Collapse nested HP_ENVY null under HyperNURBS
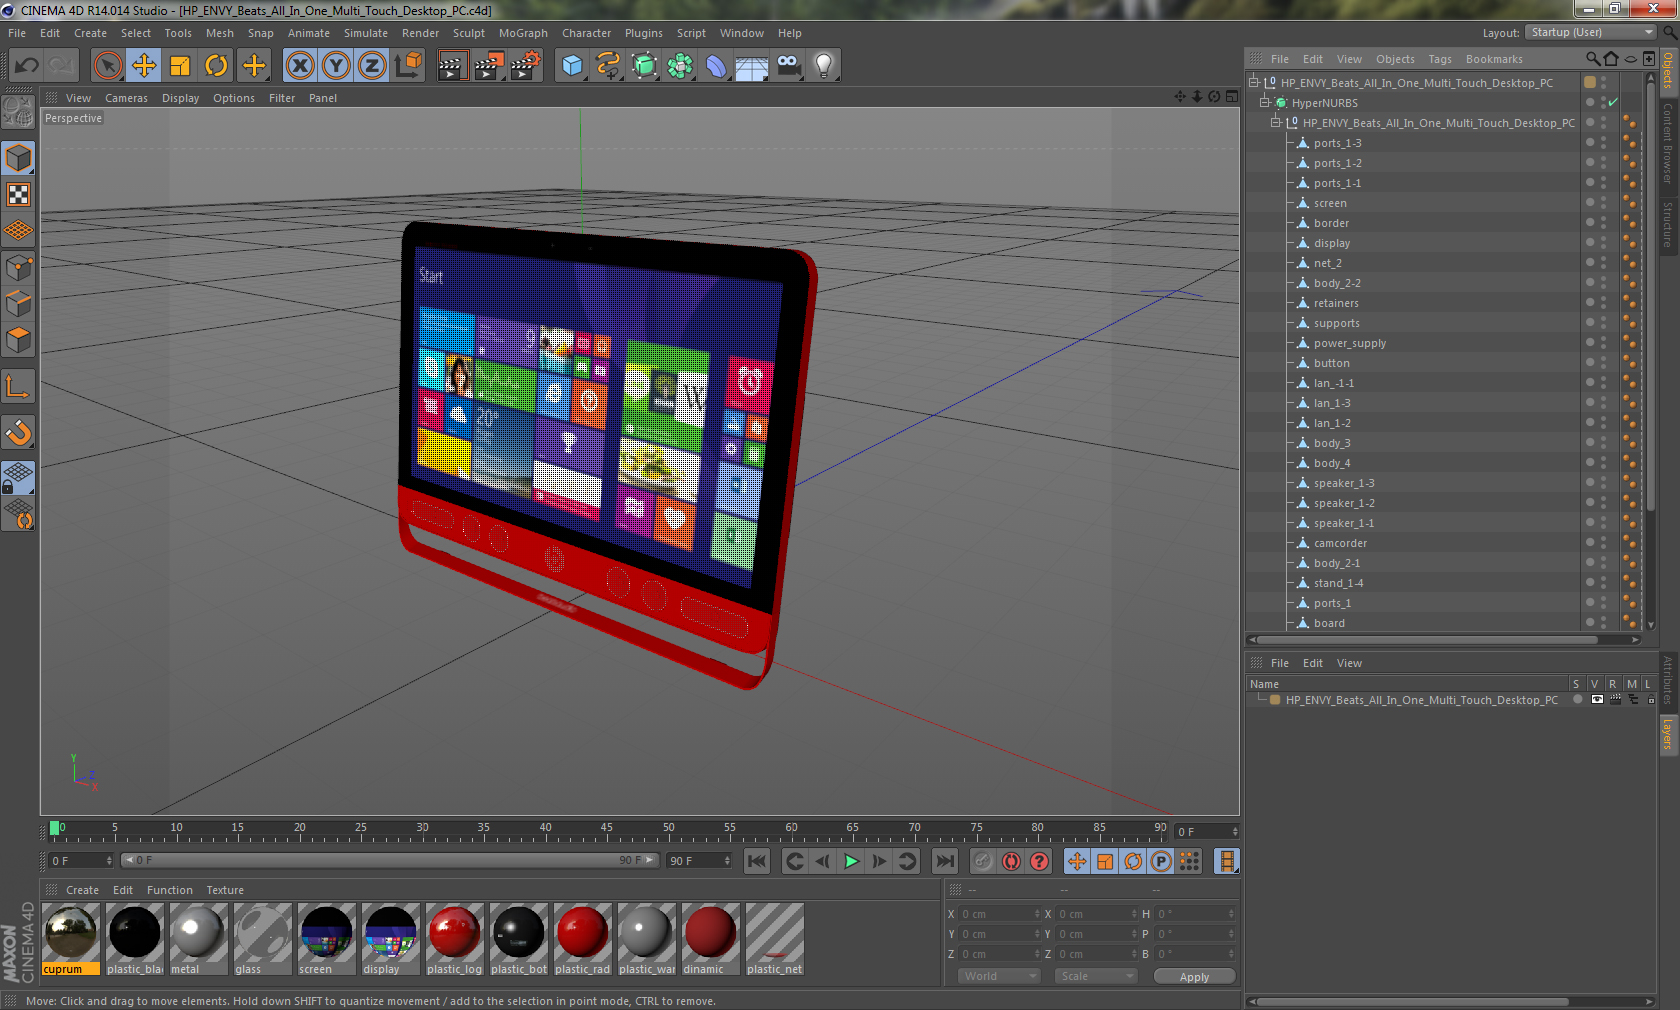 (1276, 122)
